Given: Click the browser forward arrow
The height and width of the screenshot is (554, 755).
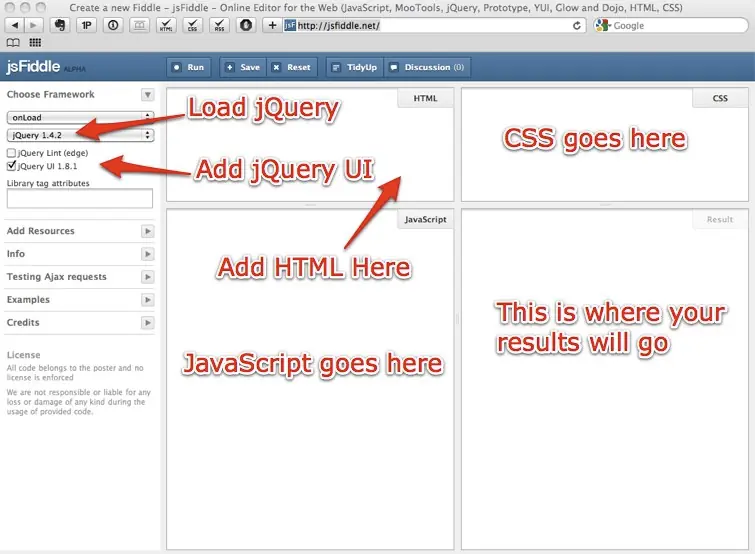Looking at the screenshot, I should (x=33, y=26).
